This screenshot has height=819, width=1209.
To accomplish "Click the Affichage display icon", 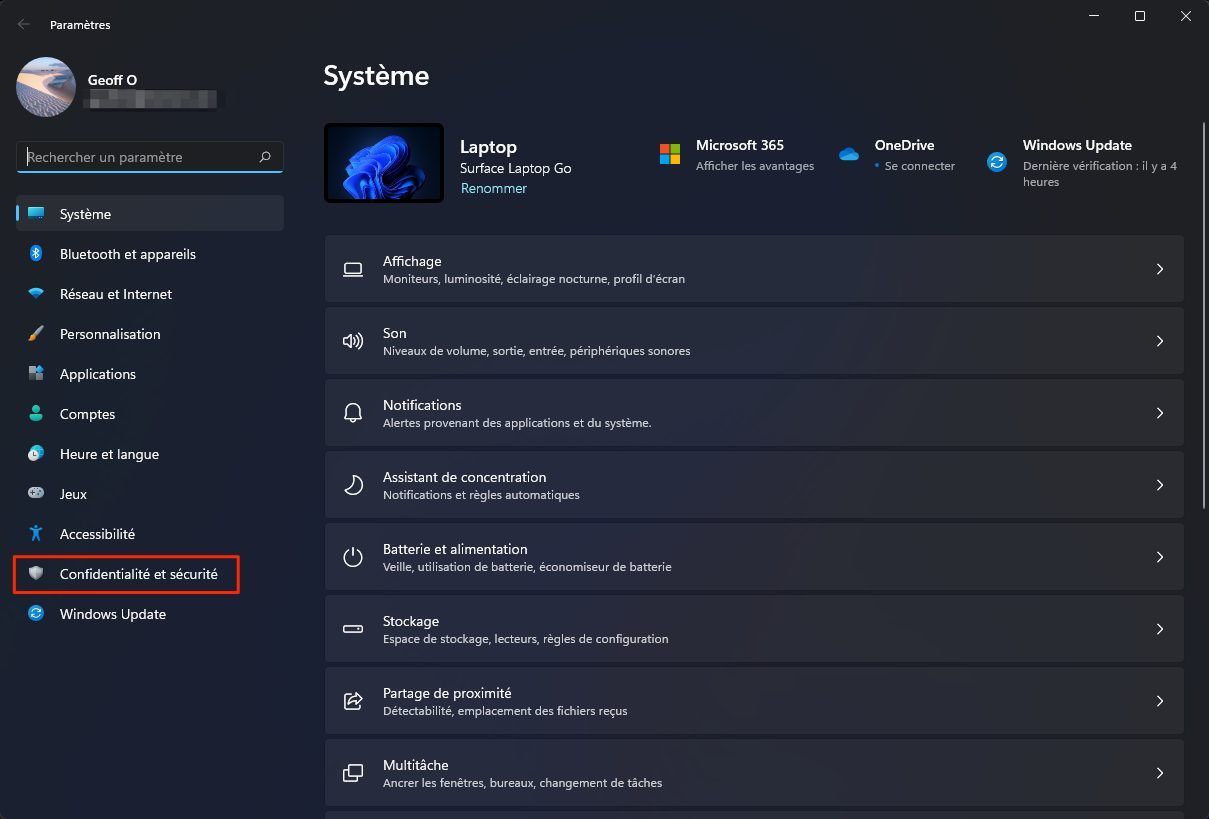I will (x=353, y=269).
